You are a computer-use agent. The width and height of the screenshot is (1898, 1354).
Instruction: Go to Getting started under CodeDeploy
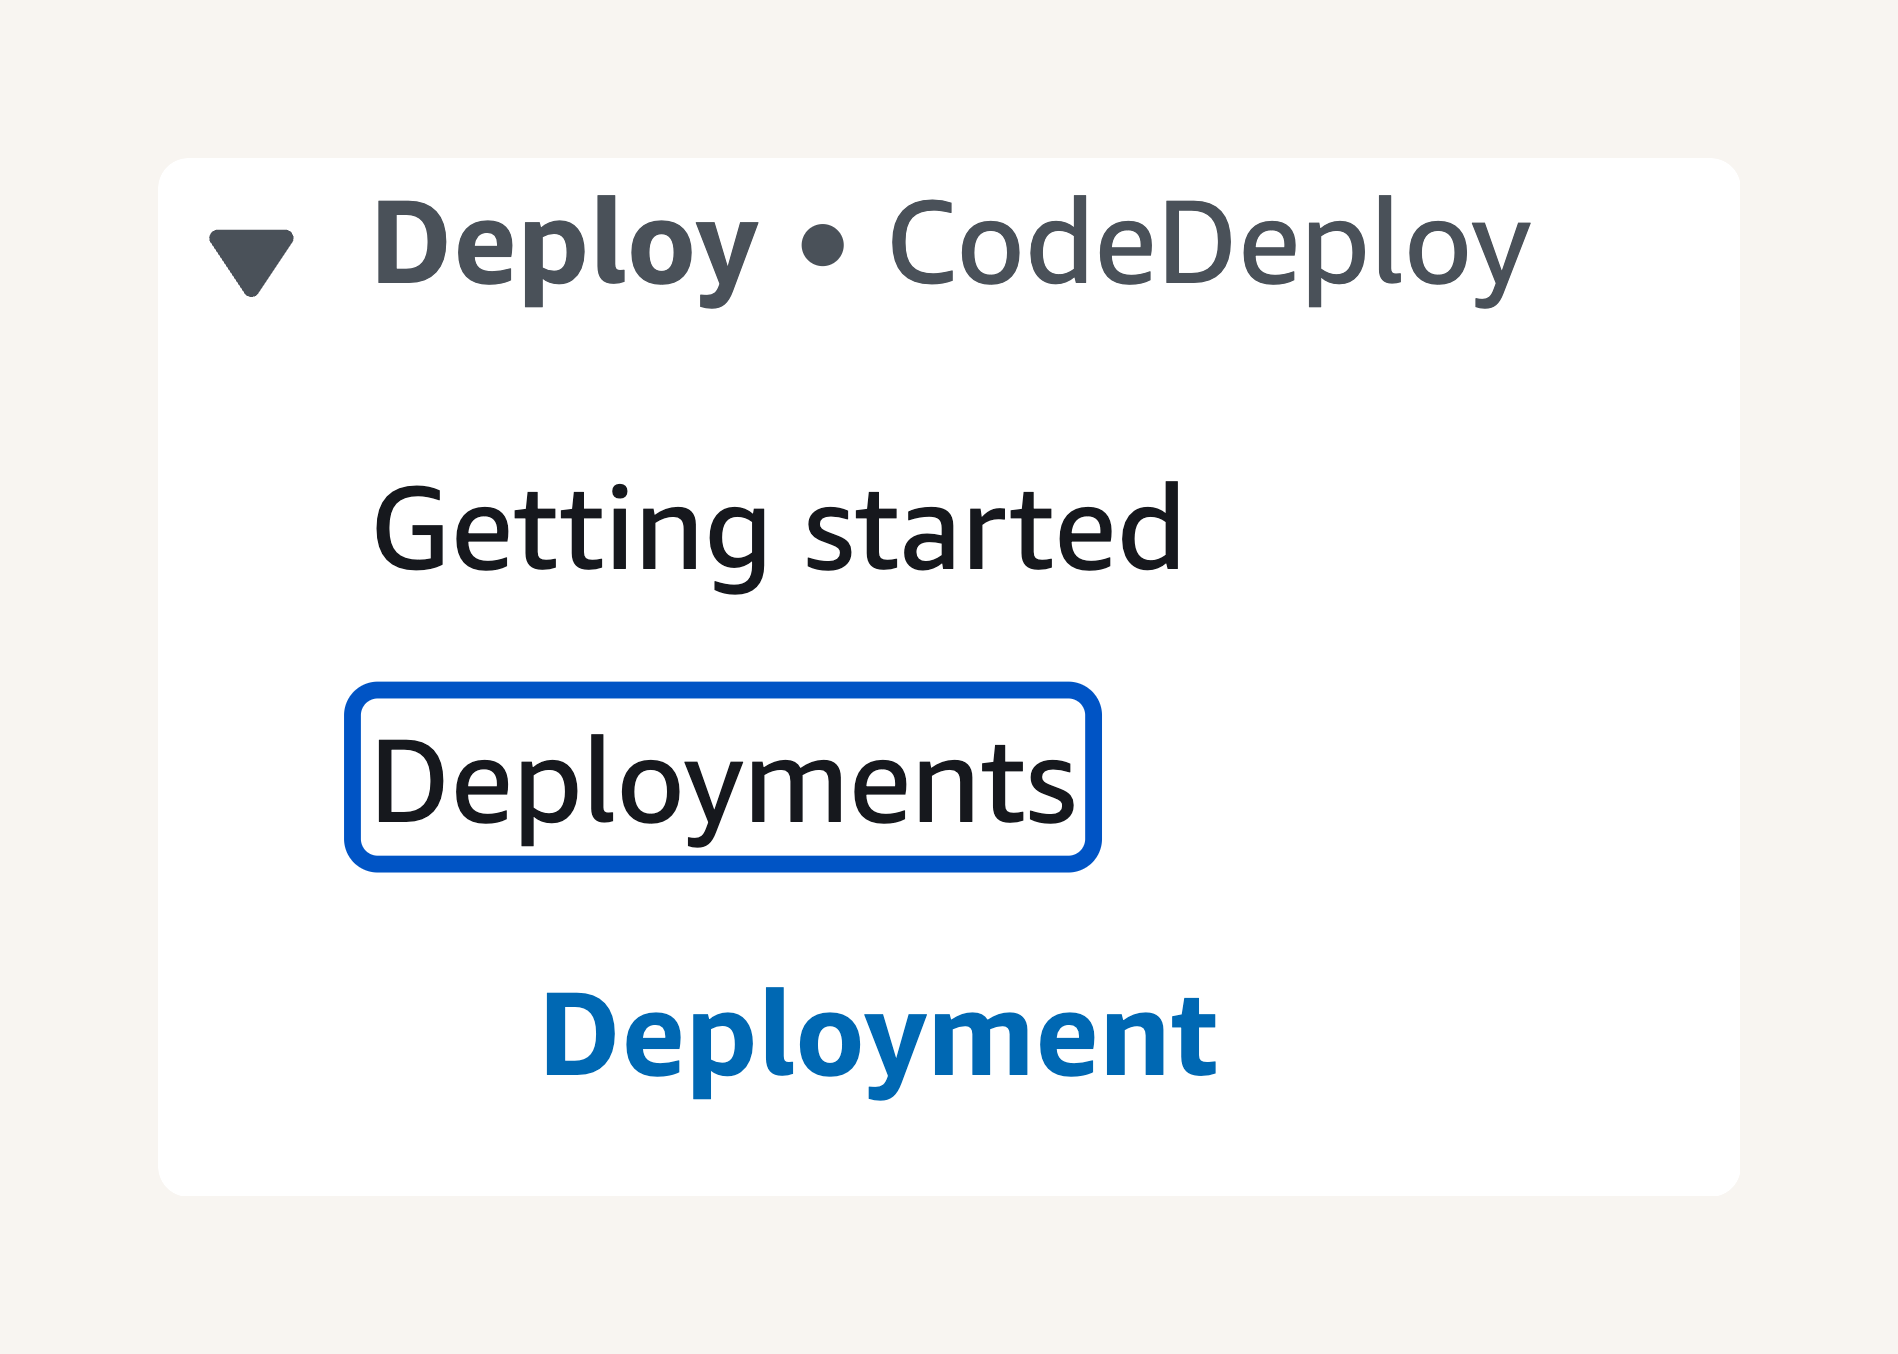[777, 532]
